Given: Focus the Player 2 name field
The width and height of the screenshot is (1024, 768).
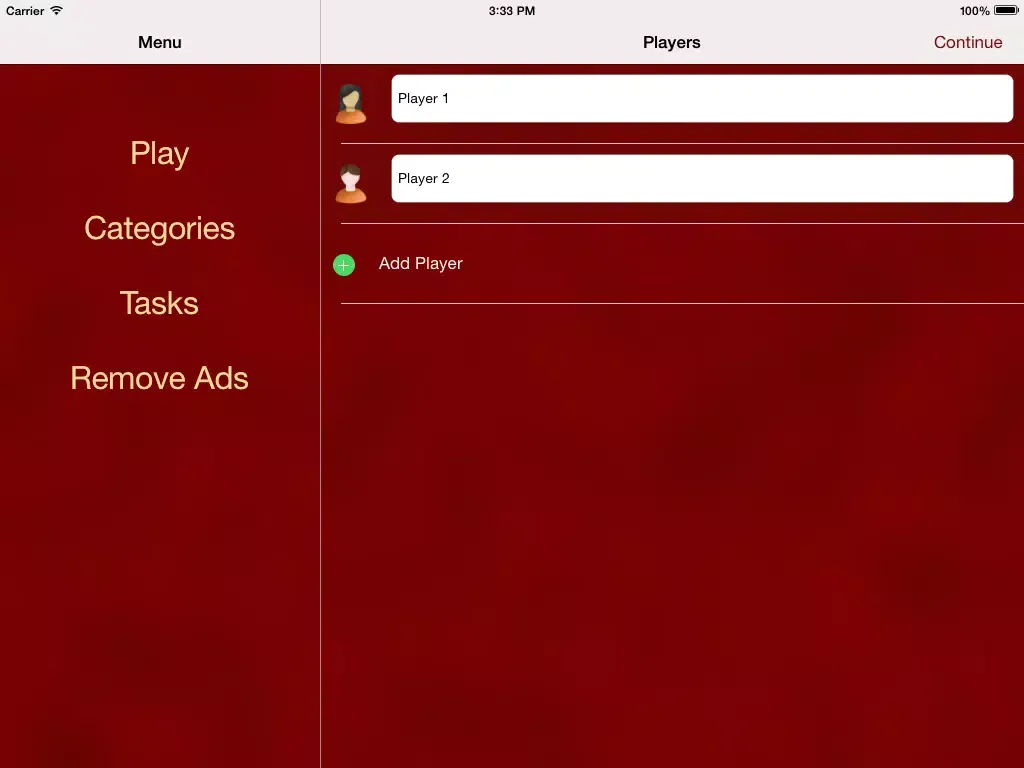Looking at the screenshot, I should coord(702,178).
